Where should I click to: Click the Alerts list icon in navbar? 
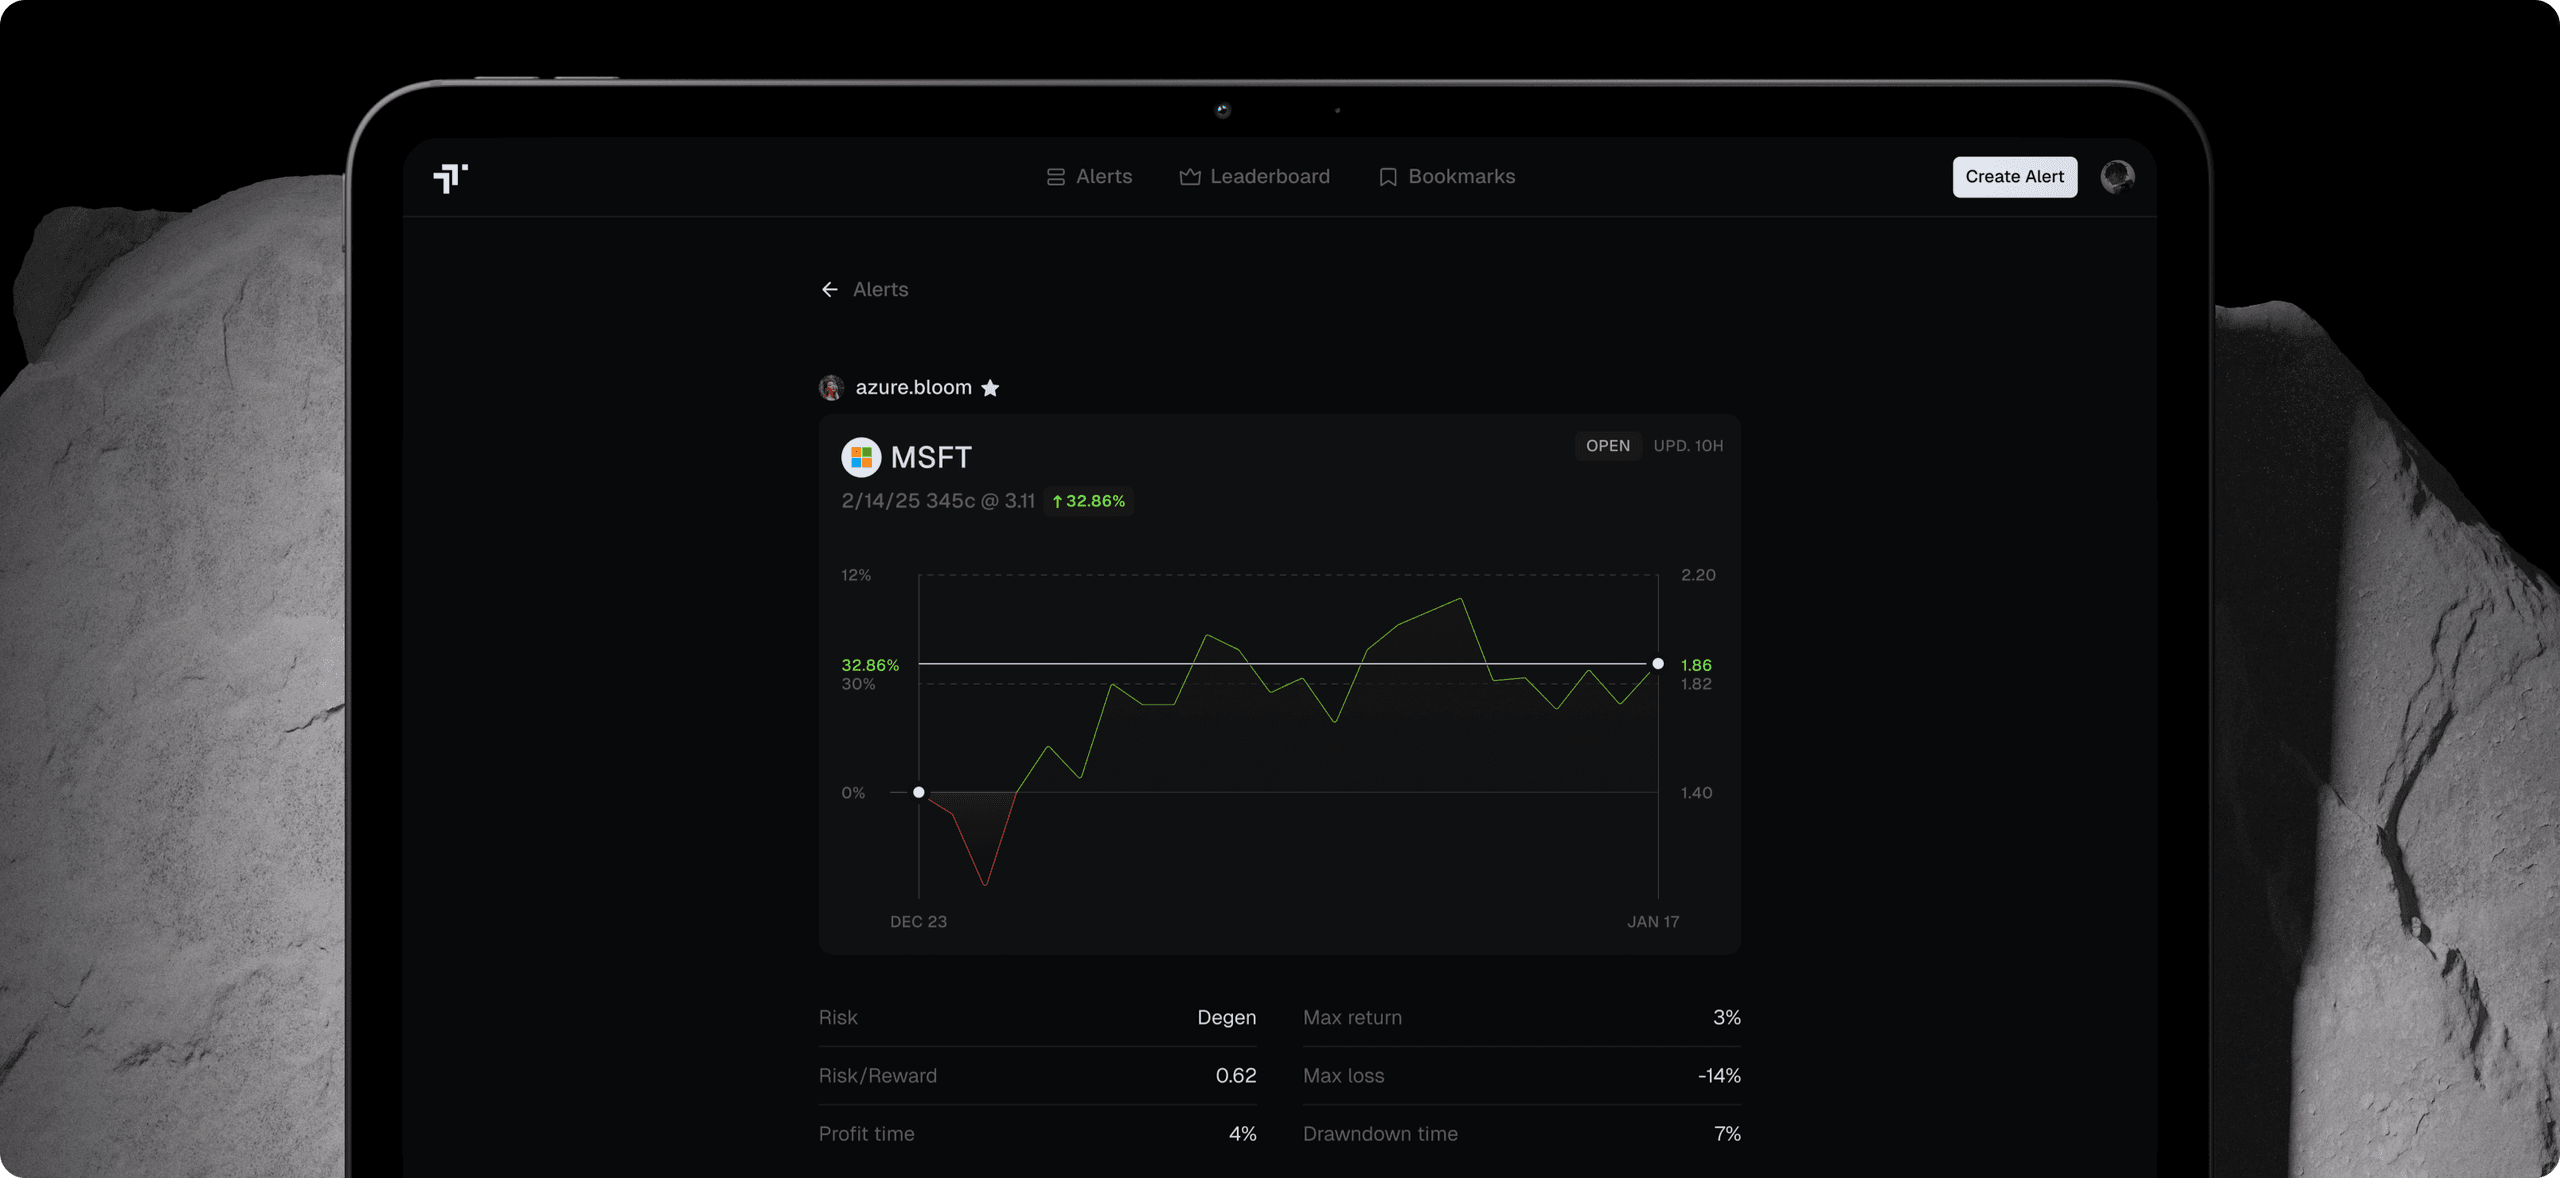pos(1055,177)
